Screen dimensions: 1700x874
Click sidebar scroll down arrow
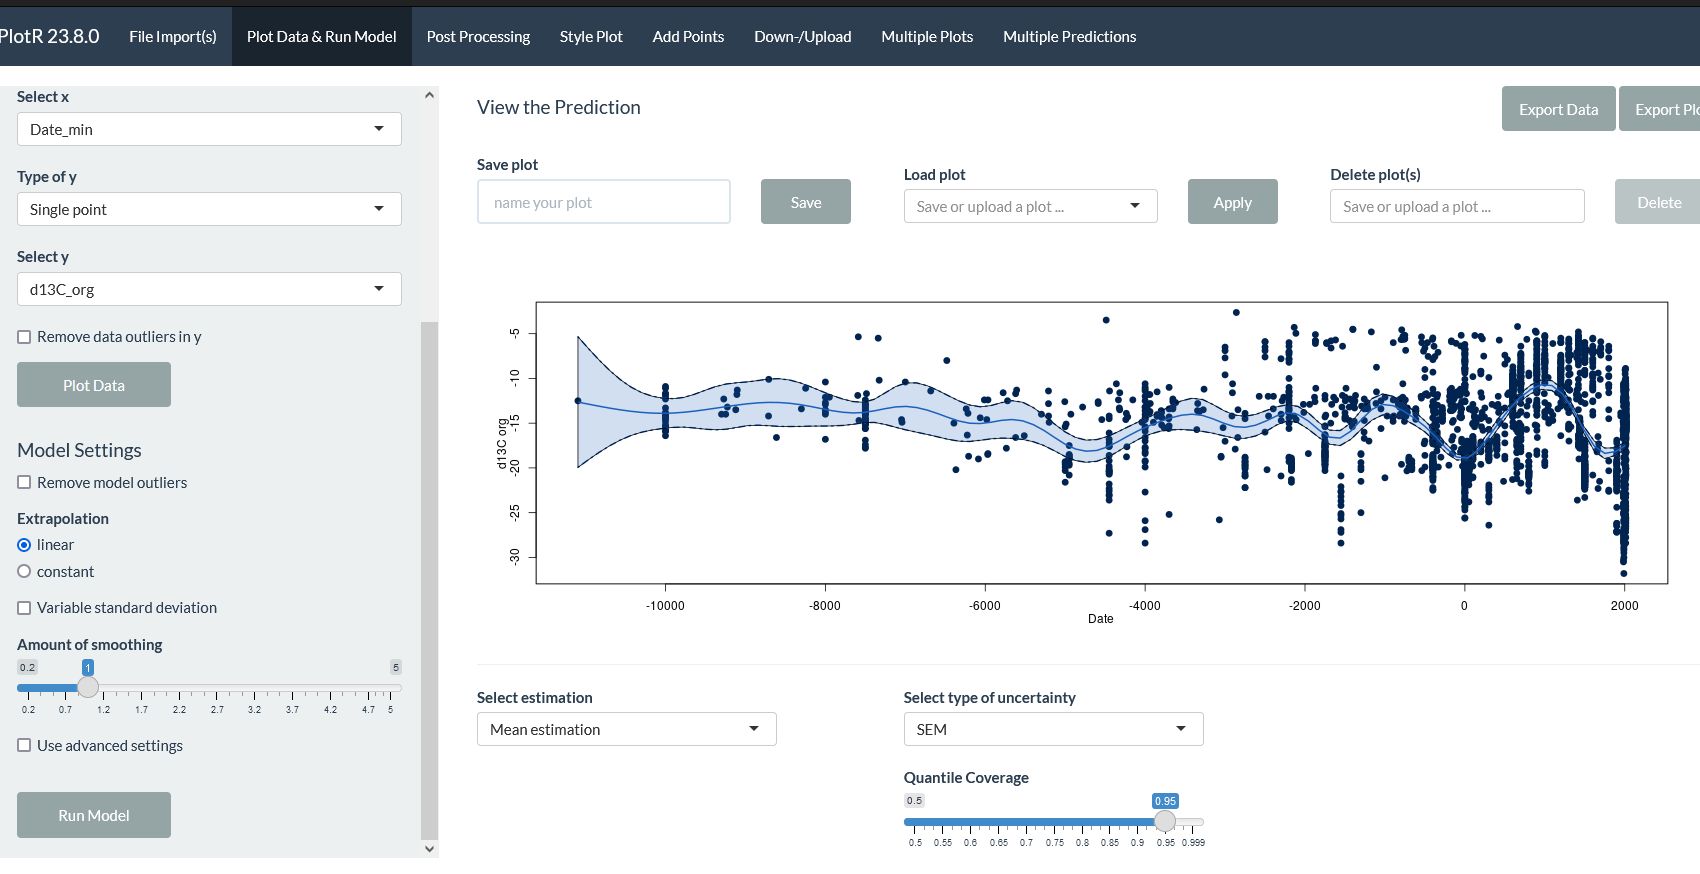430,849
